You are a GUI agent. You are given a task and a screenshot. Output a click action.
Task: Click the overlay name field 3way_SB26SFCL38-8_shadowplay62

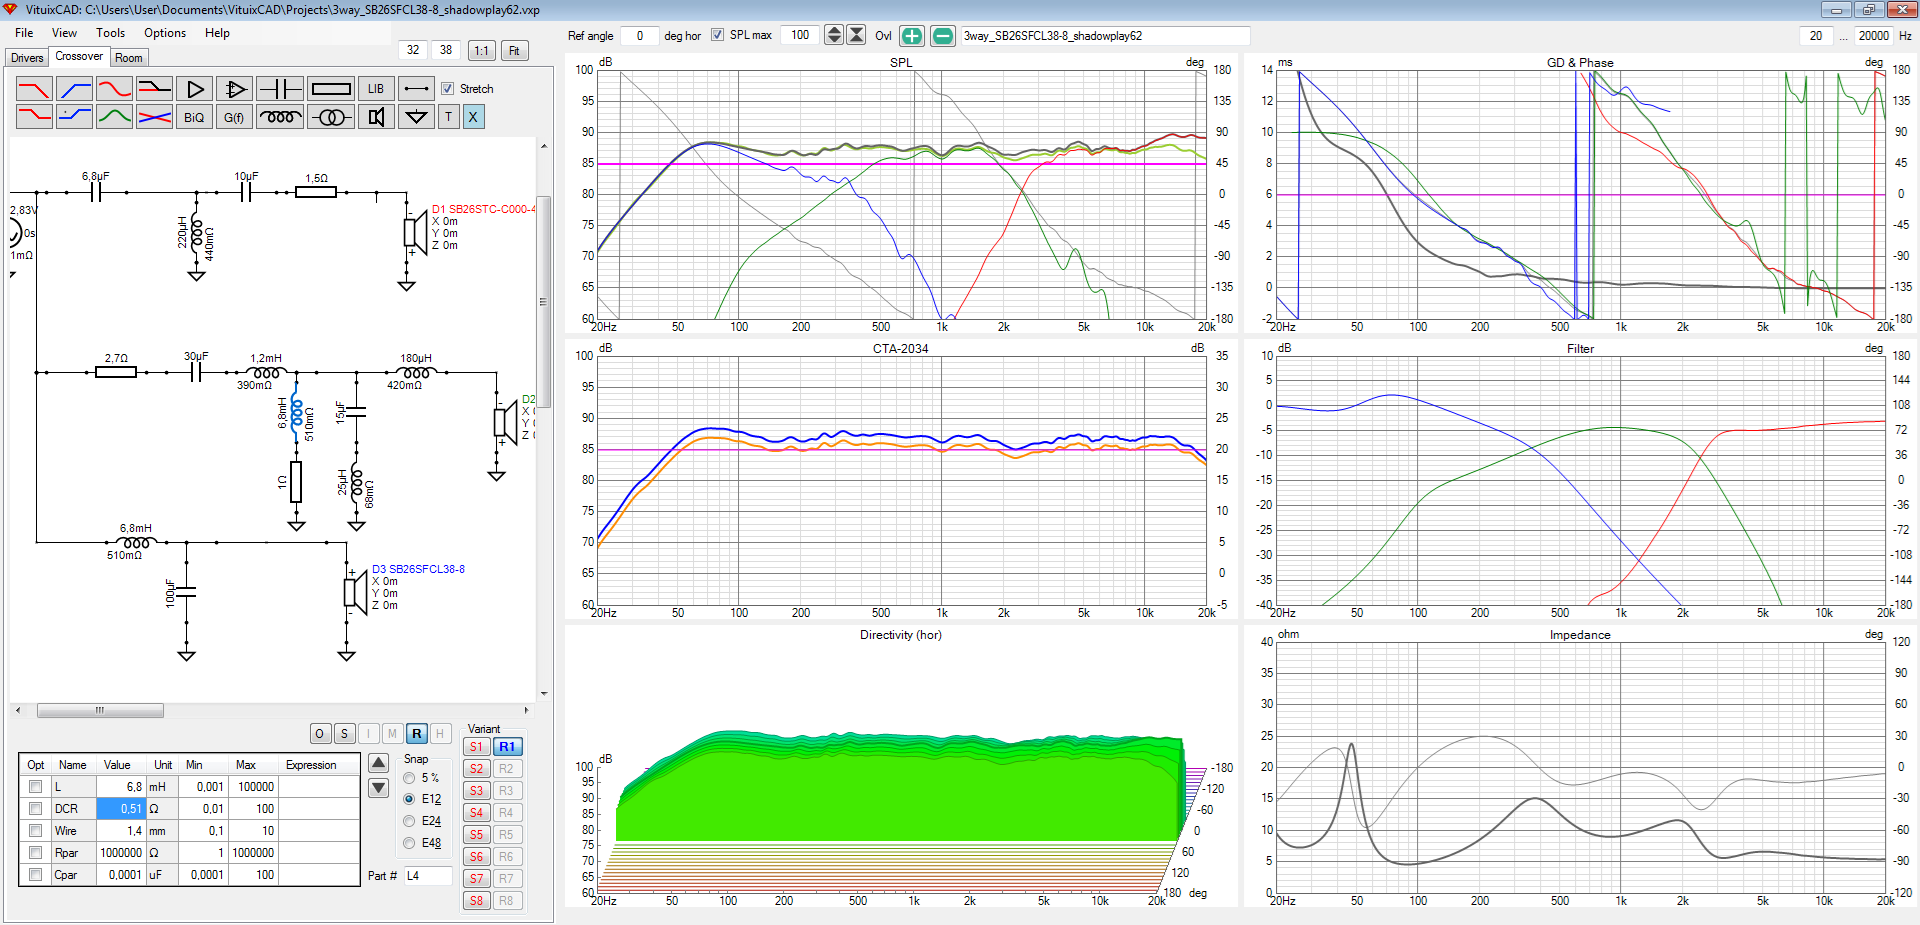(1105, 36)
